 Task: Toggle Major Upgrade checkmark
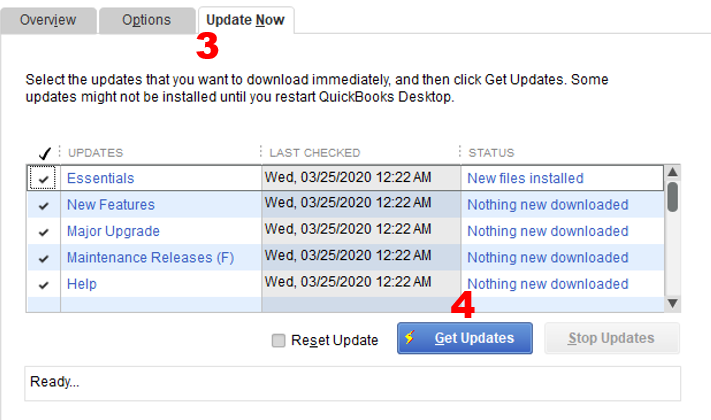[43, 231]
